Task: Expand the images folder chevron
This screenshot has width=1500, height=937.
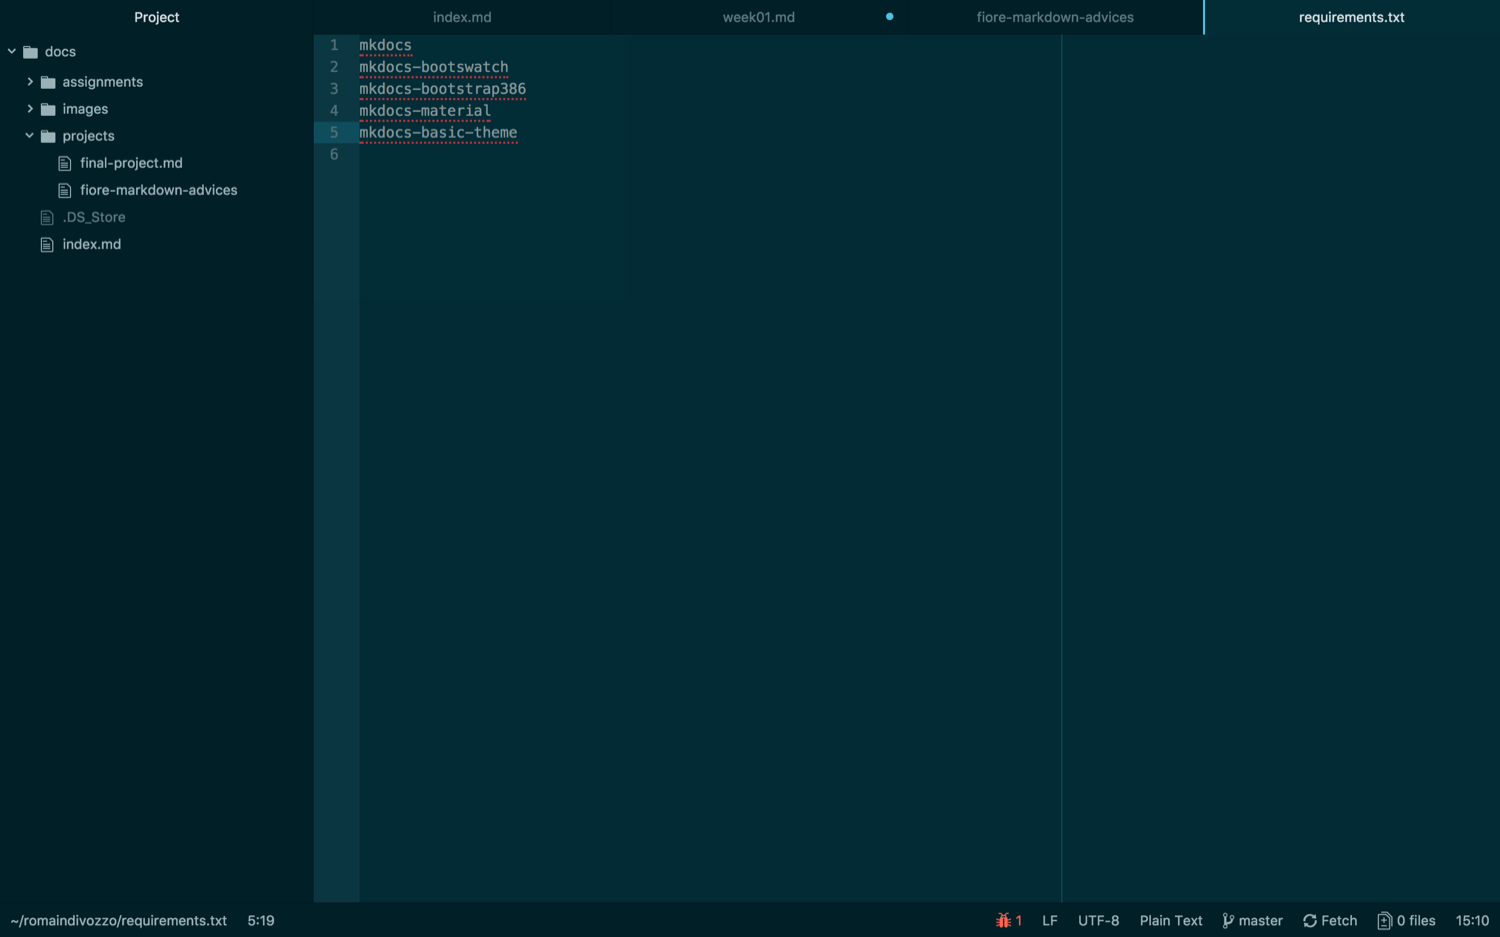Action: click(30, 109)
